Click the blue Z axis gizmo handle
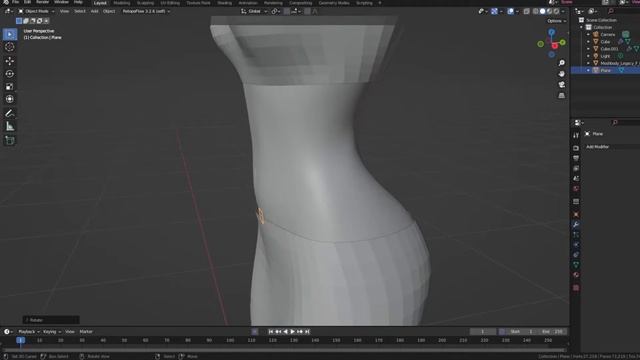The width and height of the screenshot is (640, 360). coord(551,32)
